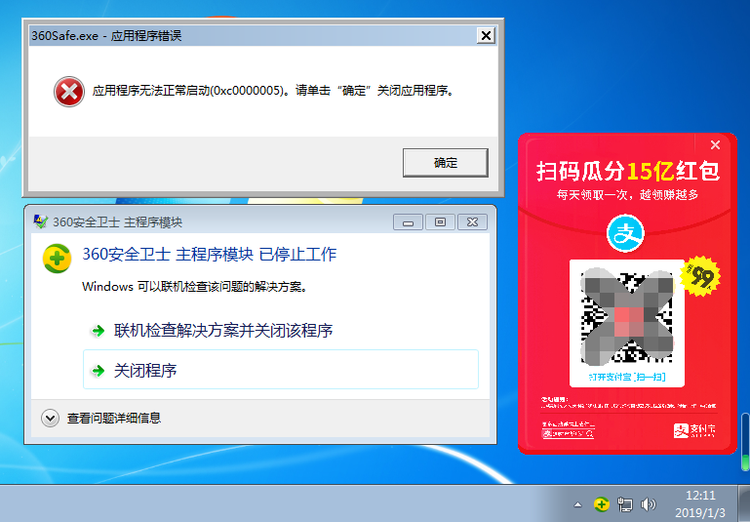
Task: Click 360安全卫士 主程序模块 已停止工作 heading
Action: click(x=210, y=255)
